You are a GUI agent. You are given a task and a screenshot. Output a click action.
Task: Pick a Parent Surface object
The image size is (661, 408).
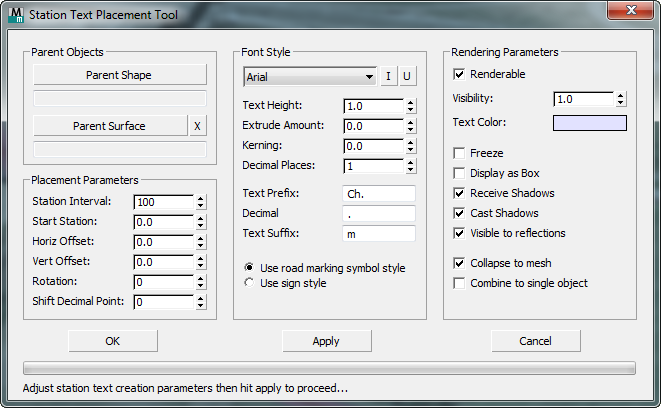(x=109, y=126)
